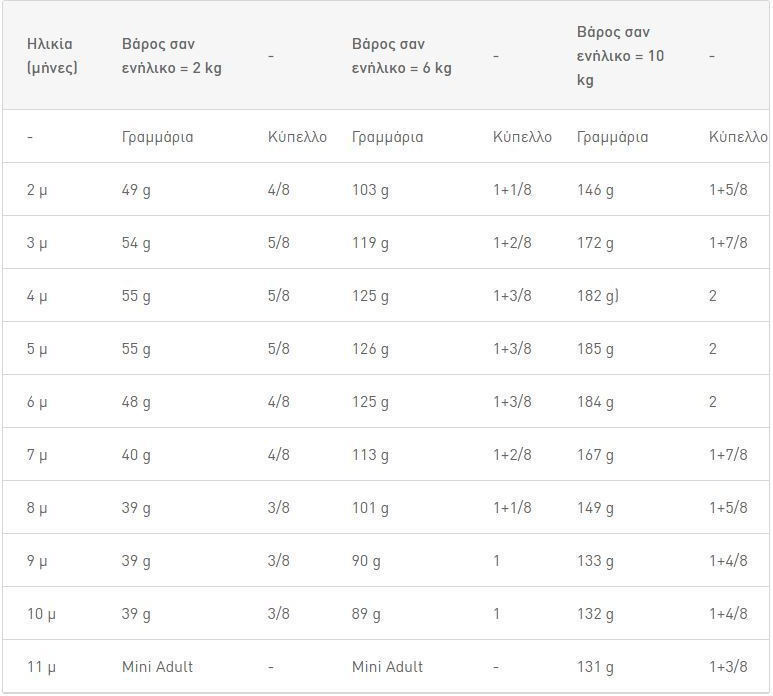Click the 'Βάρος σαν ενήλικο = 6 kg' header
This screenshot has height=696, width=773.
tap(401, 56)
